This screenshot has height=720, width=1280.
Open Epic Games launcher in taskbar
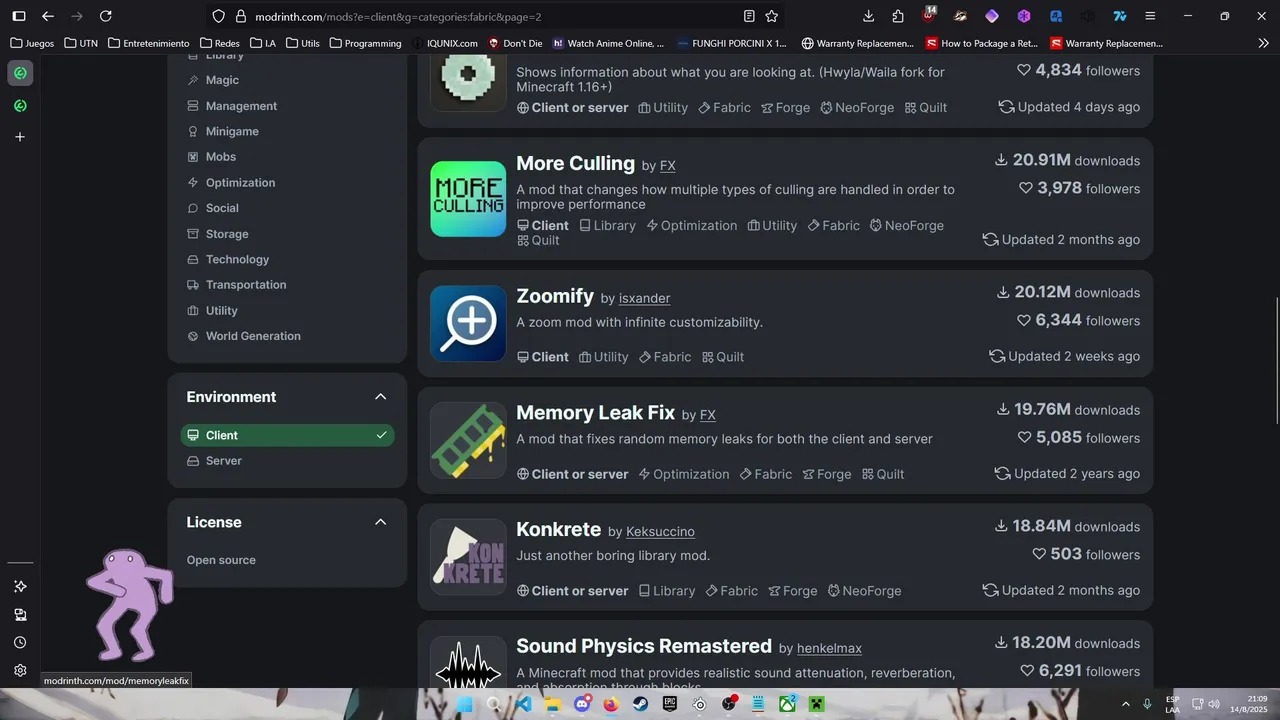[x=670, y=704]
